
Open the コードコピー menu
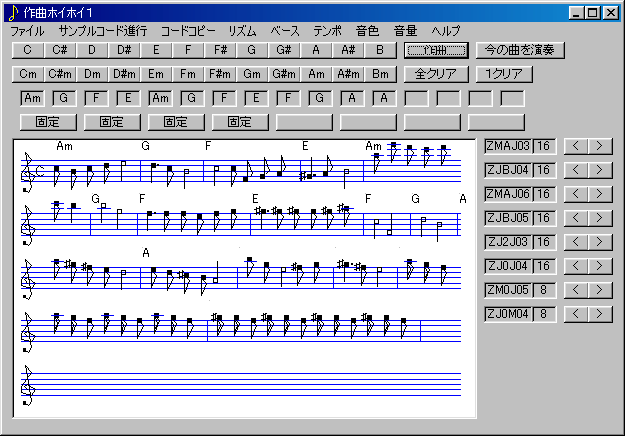click(x=188, y=31)
